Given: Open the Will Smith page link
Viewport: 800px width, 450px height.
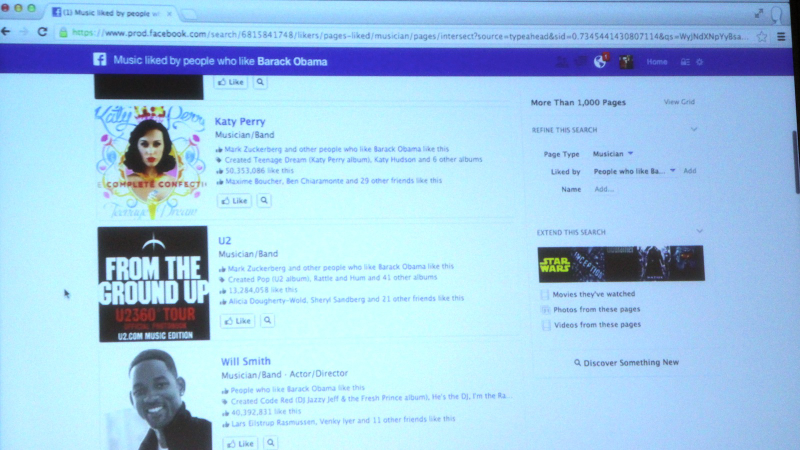Looking at the screenshot, I should pyautogui.click(x=245, y=361).
